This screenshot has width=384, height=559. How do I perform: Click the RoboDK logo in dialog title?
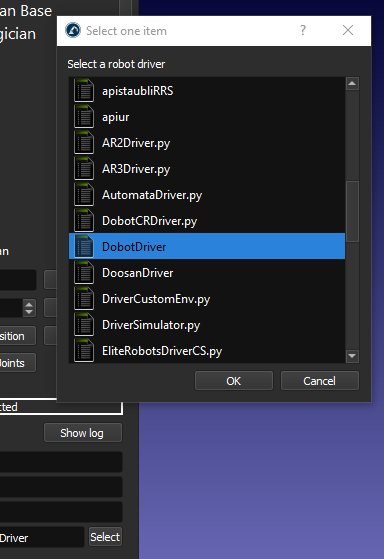coord(73,31)
